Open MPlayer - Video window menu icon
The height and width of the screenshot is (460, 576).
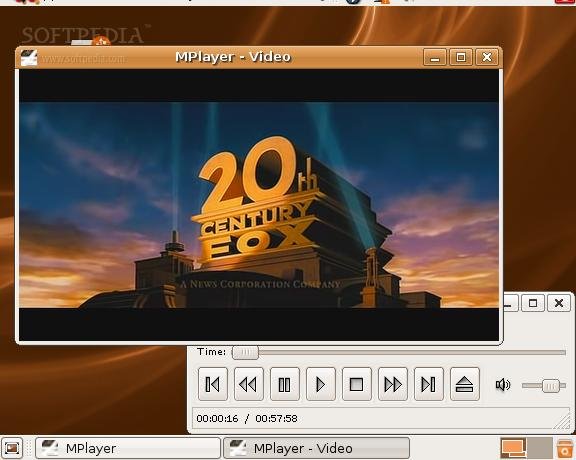tap(29, 58)
